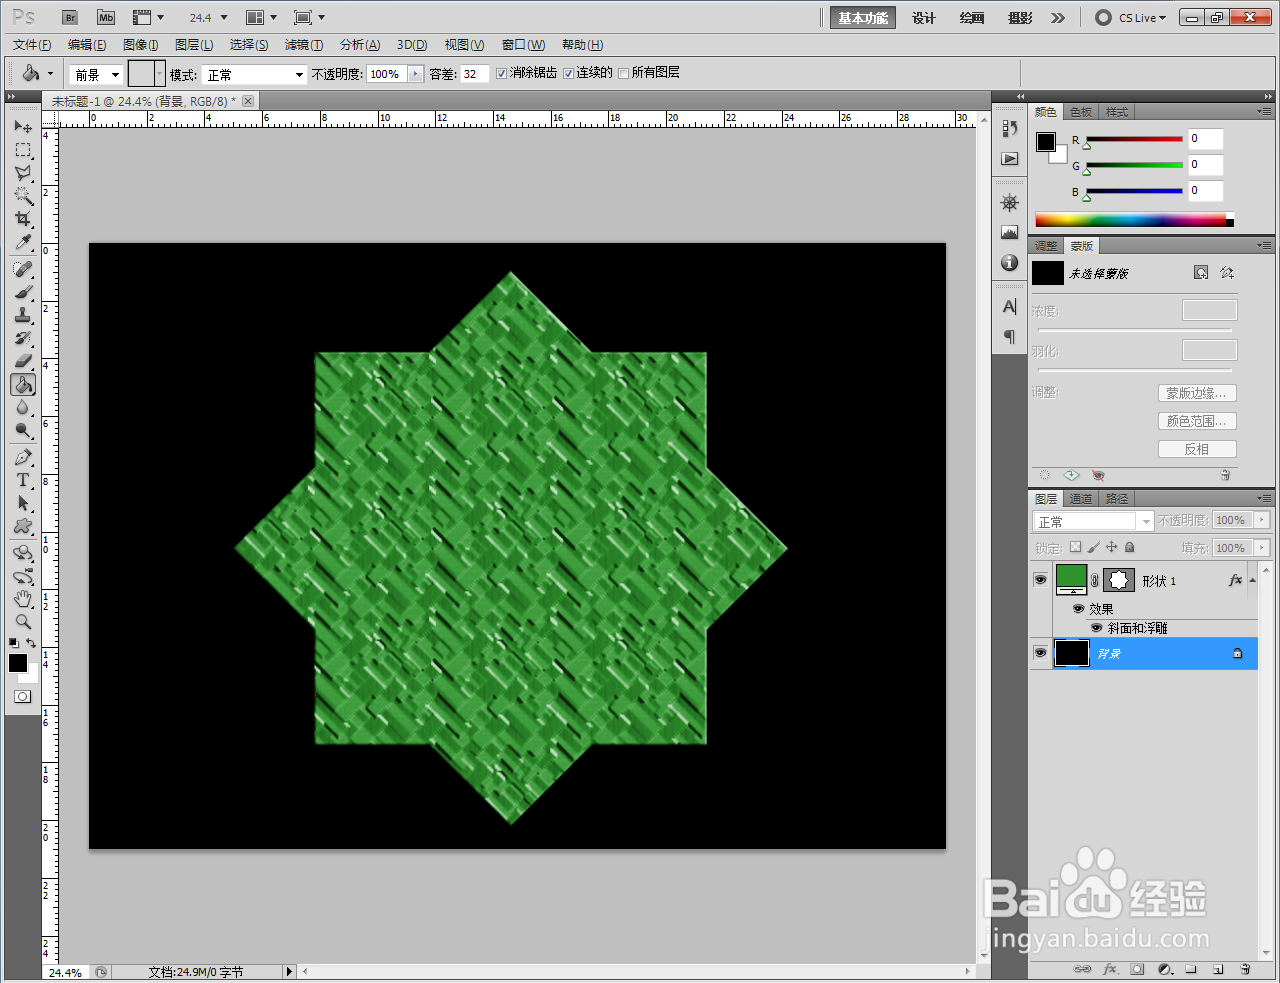Image resolution: width=1280 pixels, height=983 pixels.
Task: Collapse the 形状 1 layer effects
Action: tap(1252, 580)
